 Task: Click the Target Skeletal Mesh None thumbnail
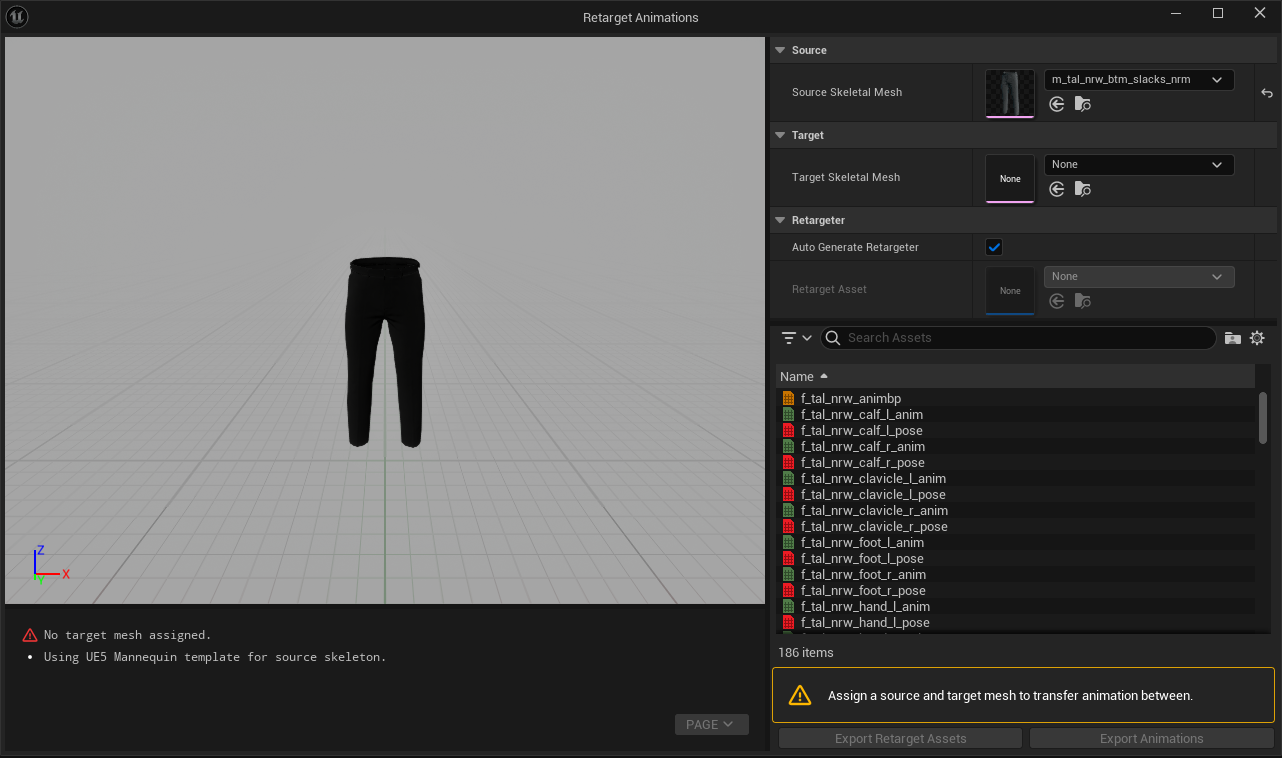click(1010, 178)
